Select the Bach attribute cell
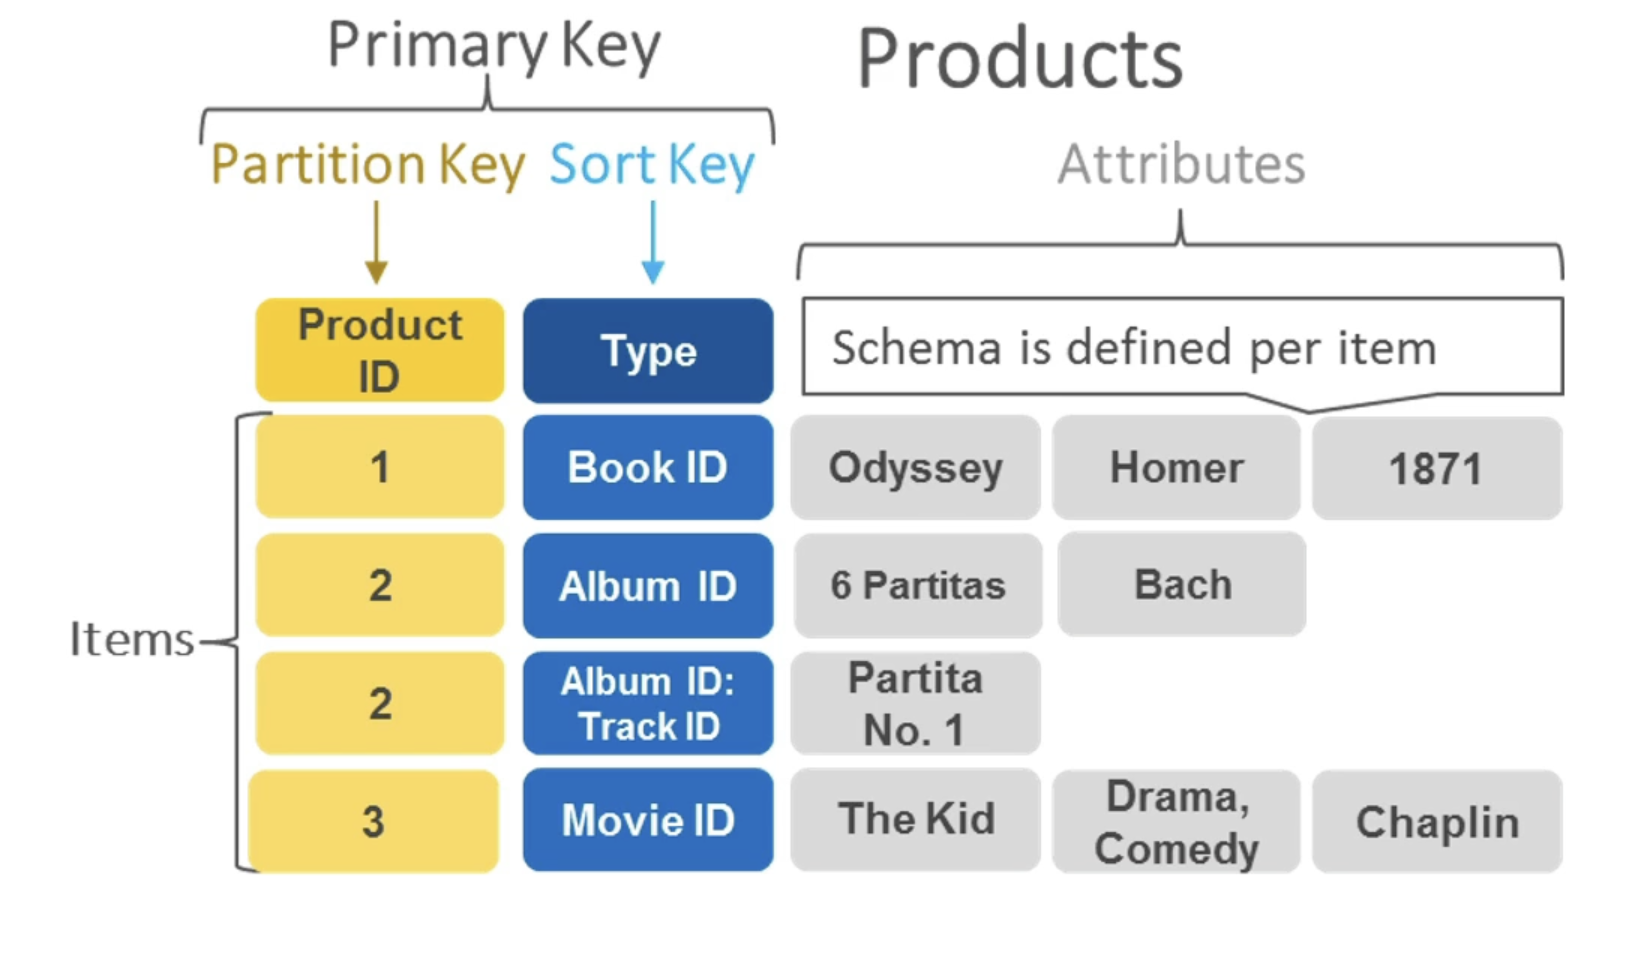Viewport: 1650px width, 956px height. (x=1182, y=584)
